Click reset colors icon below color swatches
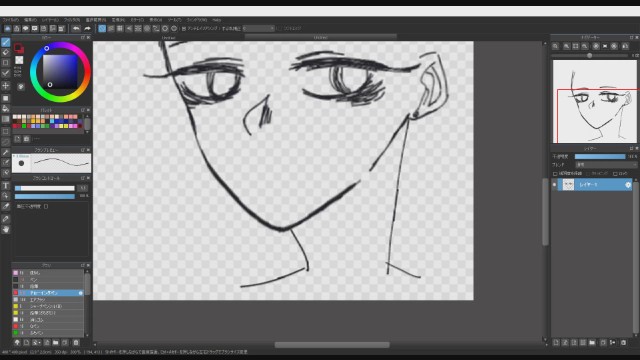Image resolution: width=640 pixels, height=360 pixels. tap(21, 87)
